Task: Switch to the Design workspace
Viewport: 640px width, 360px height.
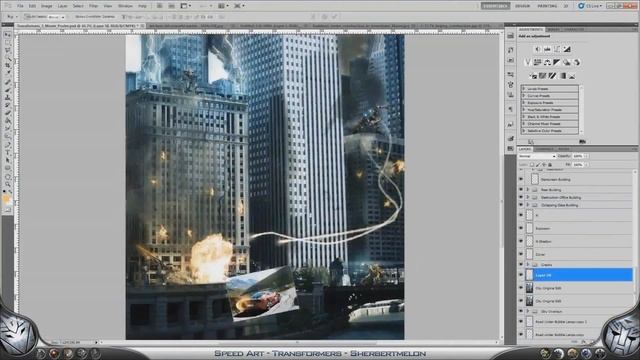Action: 522,6
